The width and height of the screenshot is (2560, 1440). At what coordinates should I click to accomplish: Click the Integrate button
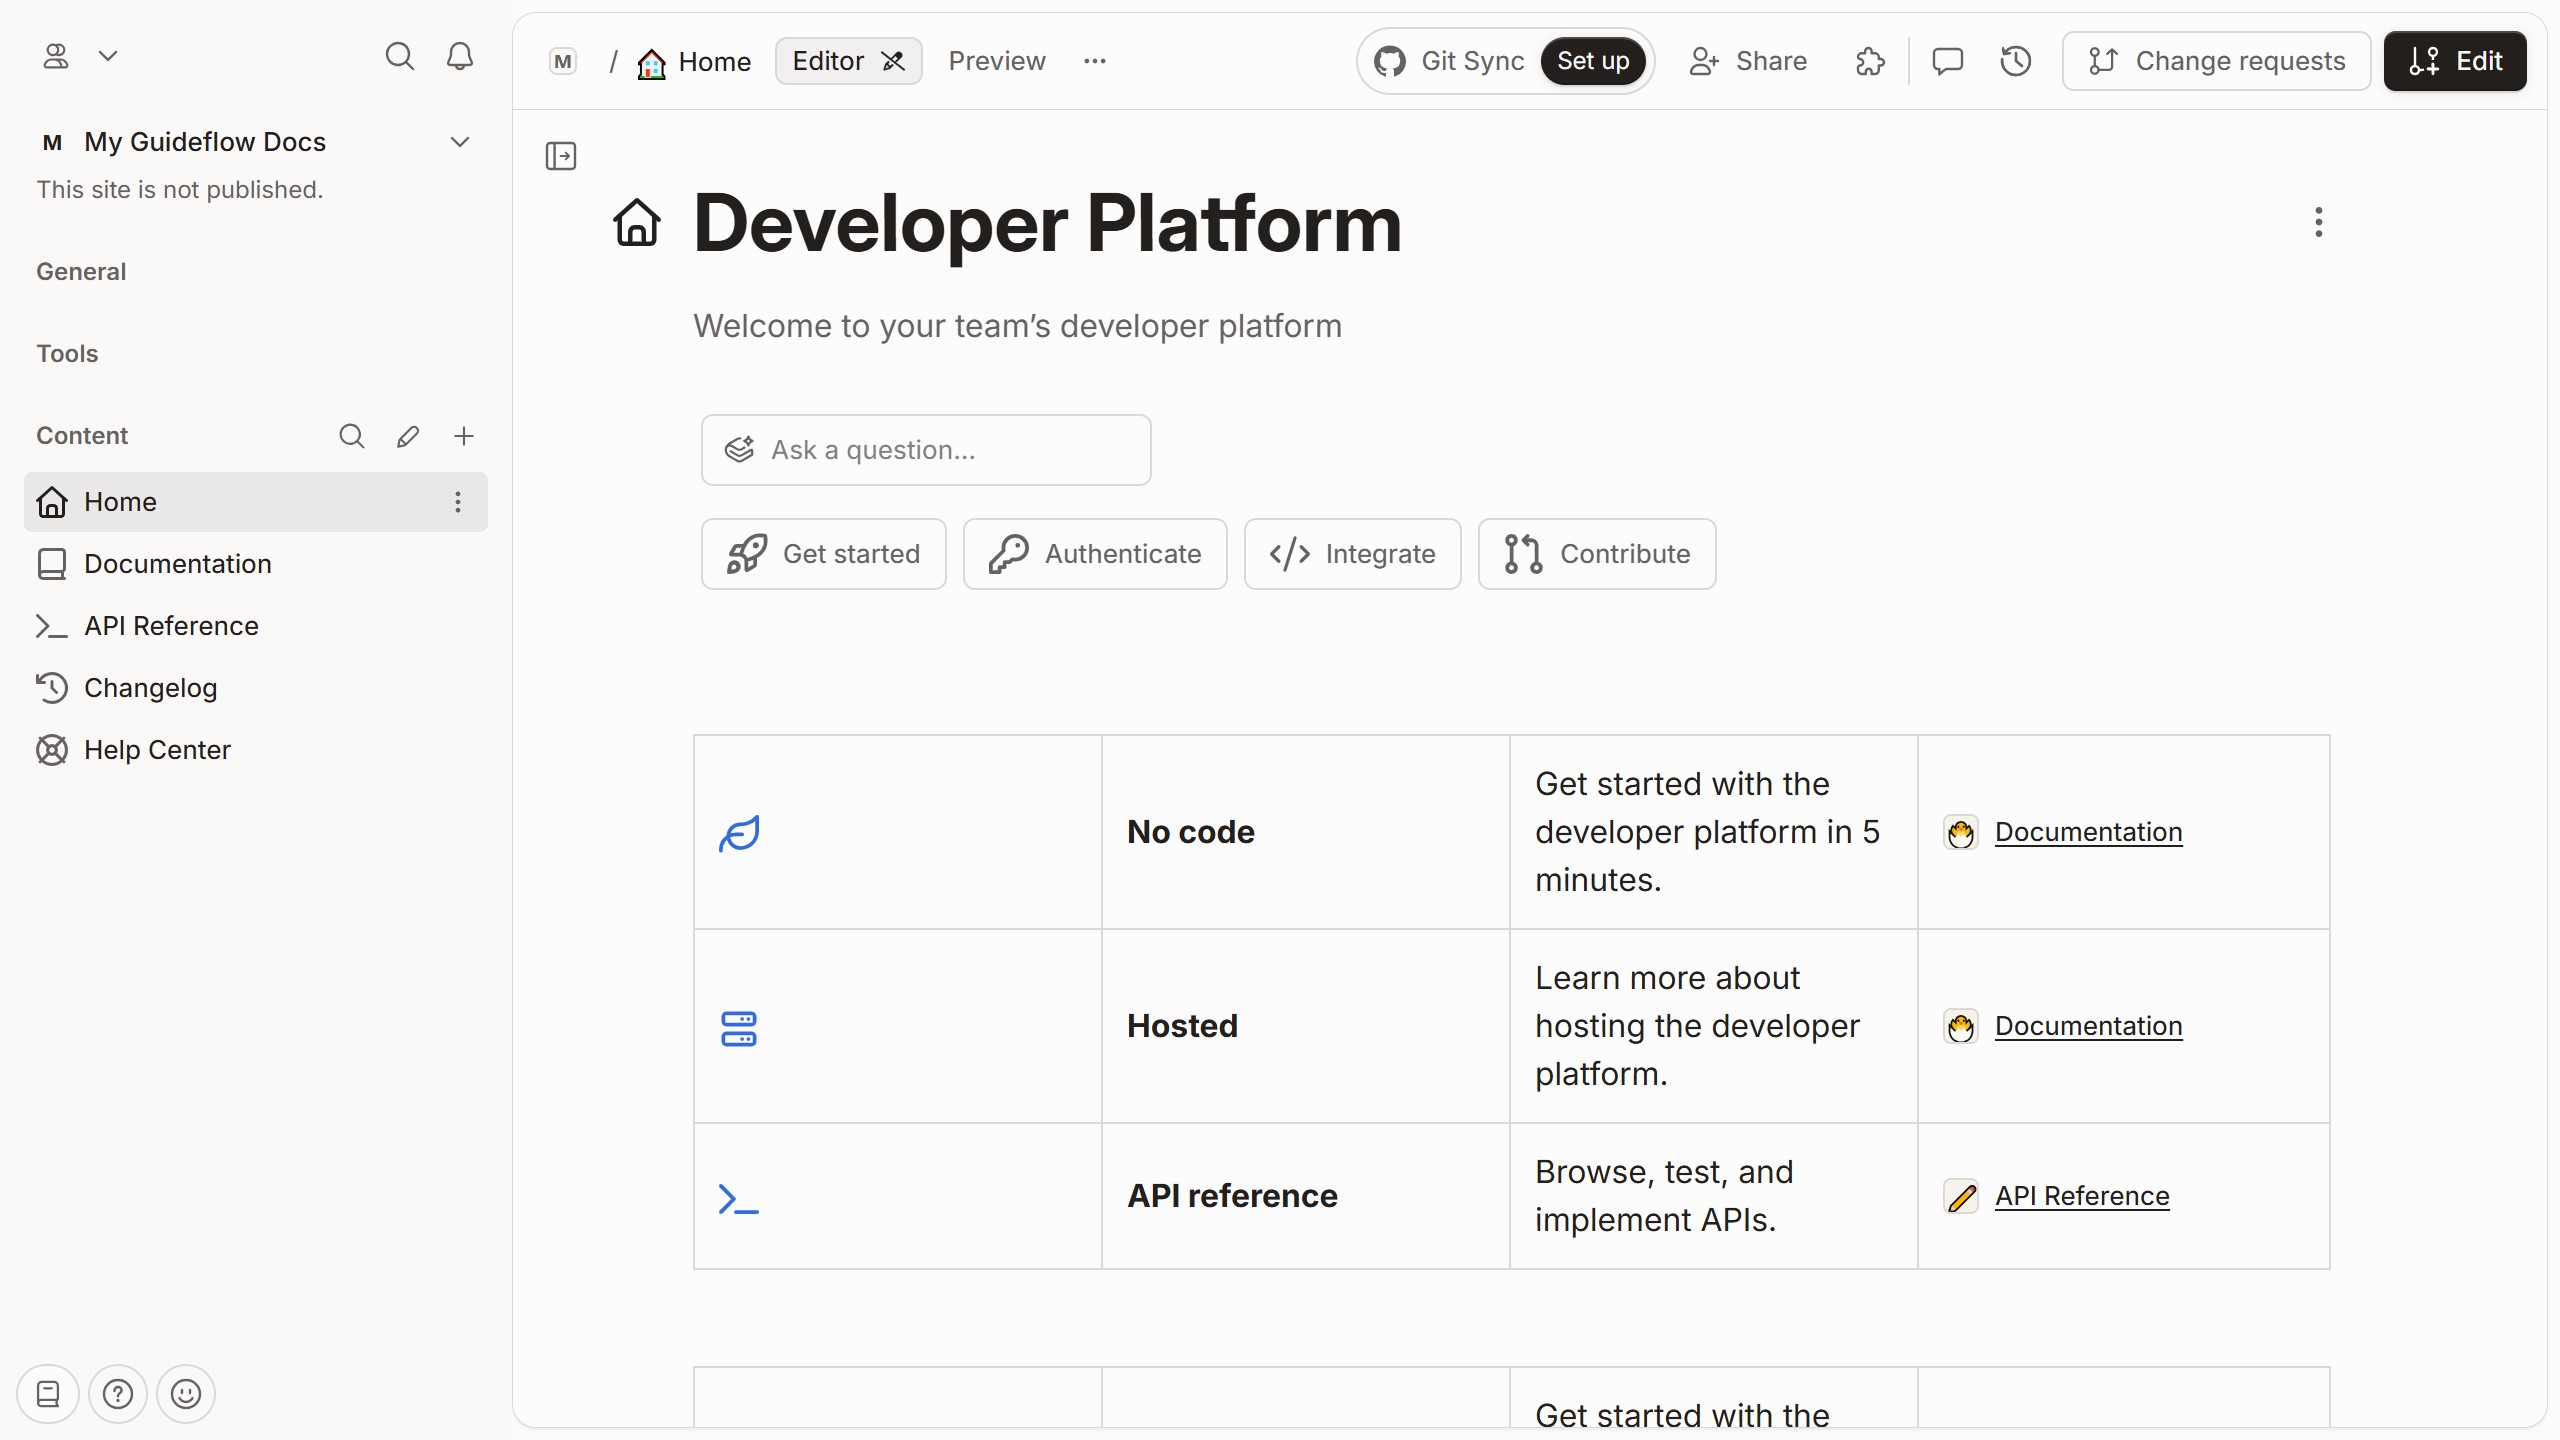pos(1353,554)
